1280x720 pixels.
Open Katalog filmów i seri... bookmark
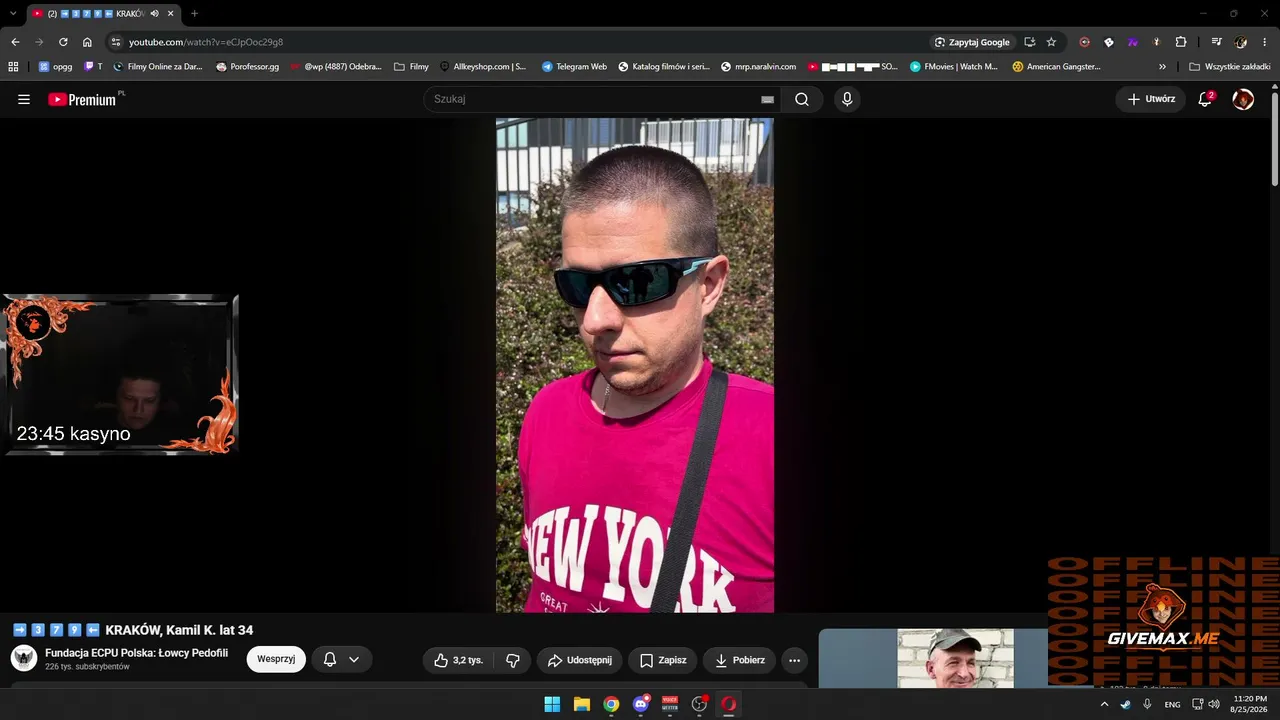(x=664, y=67)
